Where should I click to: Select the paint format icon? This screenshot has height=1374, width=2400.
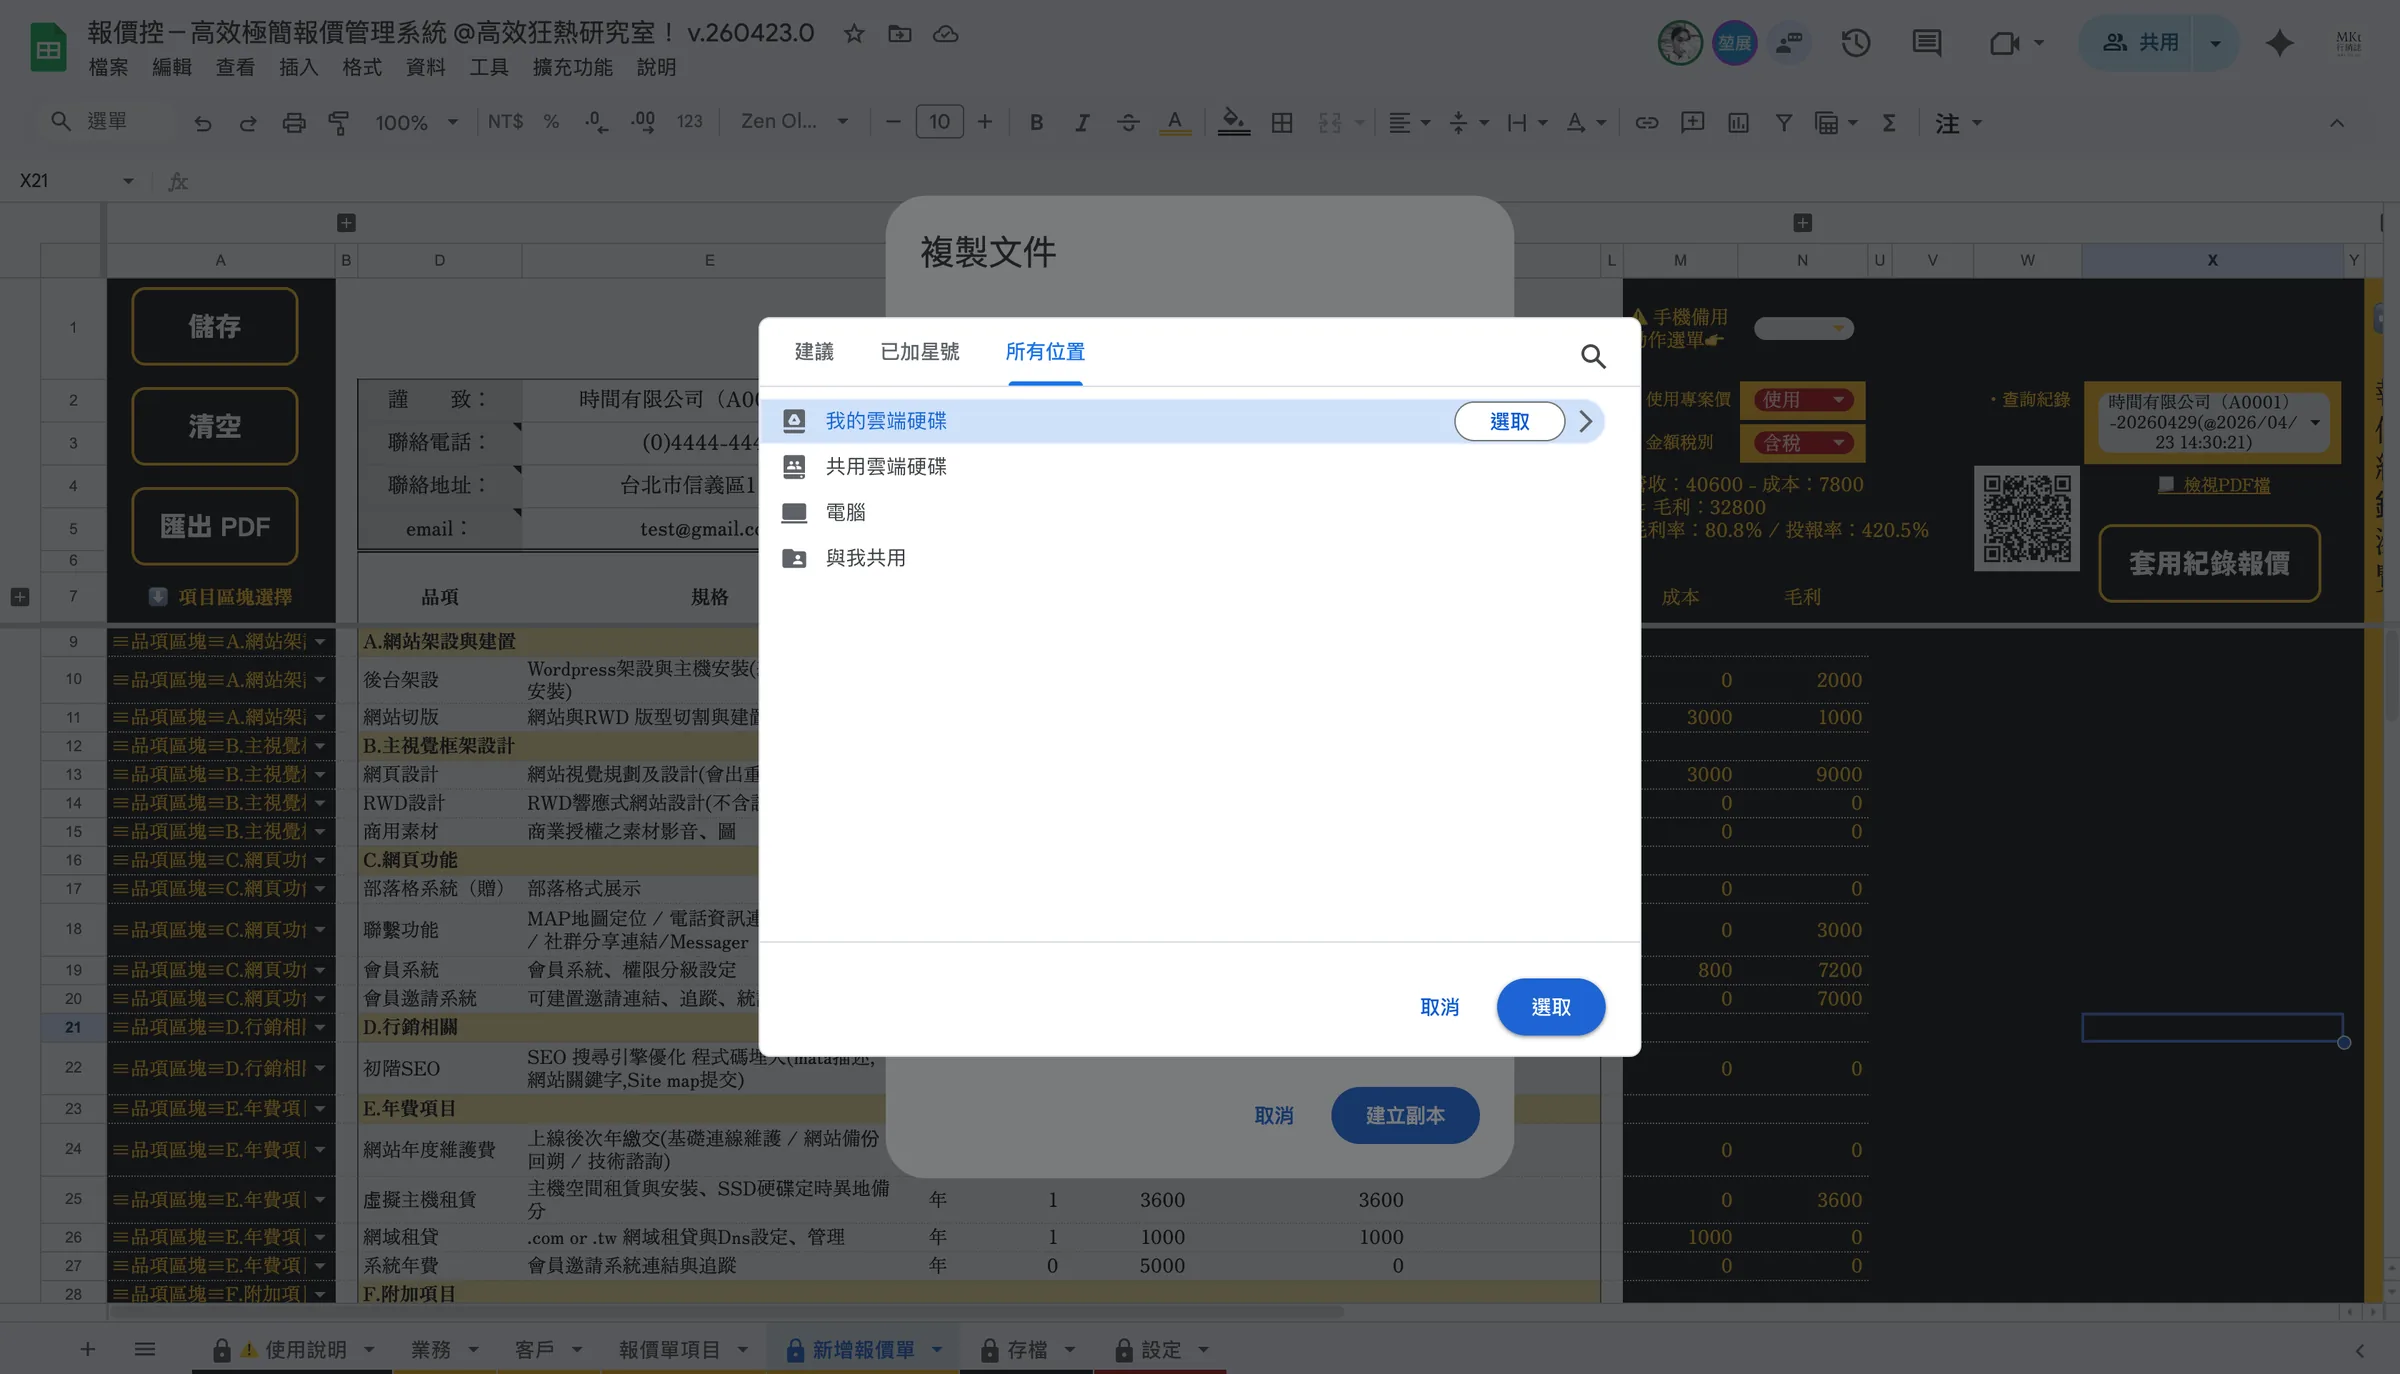[339, 122]
